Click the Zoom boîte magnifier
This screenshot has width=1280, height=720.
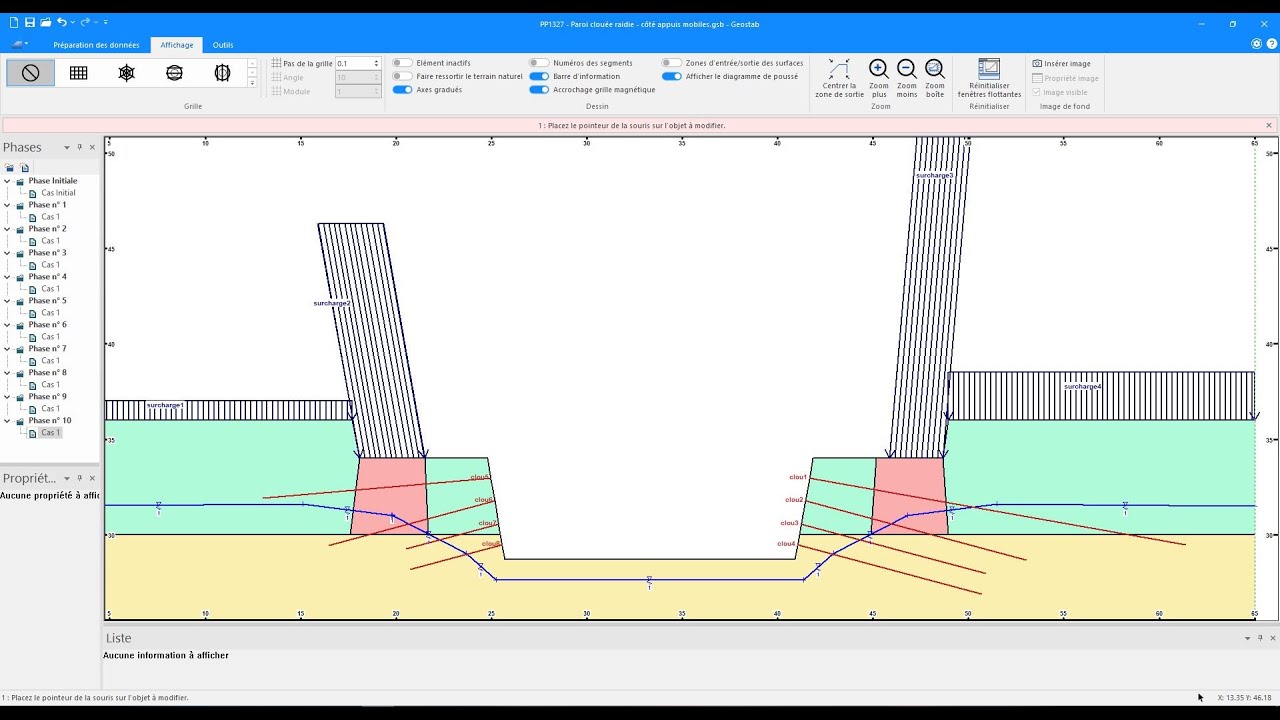[934, 69]
